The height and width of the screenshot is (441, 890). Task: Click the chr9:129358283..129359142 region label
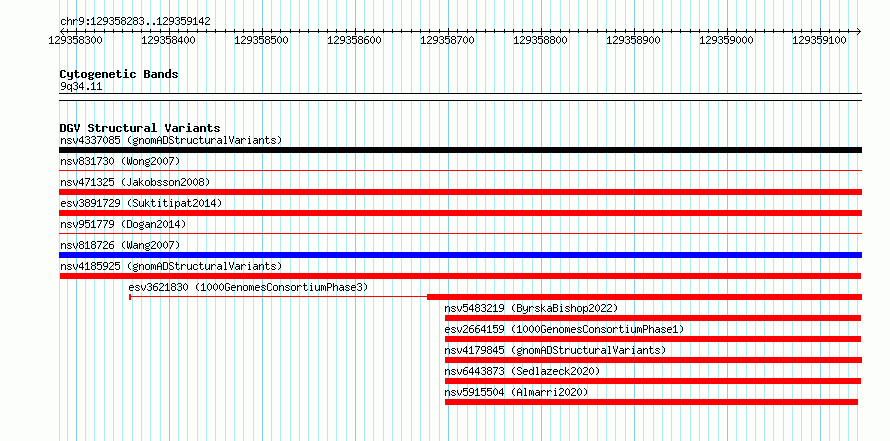point(135,22)
